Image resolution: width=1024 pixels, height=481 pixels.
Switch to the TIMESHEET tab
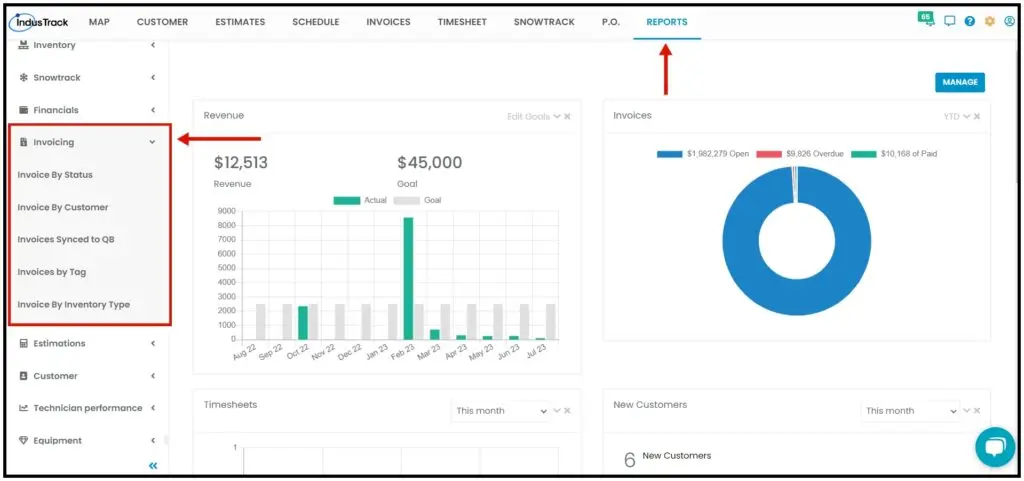(x=462, y=22)
